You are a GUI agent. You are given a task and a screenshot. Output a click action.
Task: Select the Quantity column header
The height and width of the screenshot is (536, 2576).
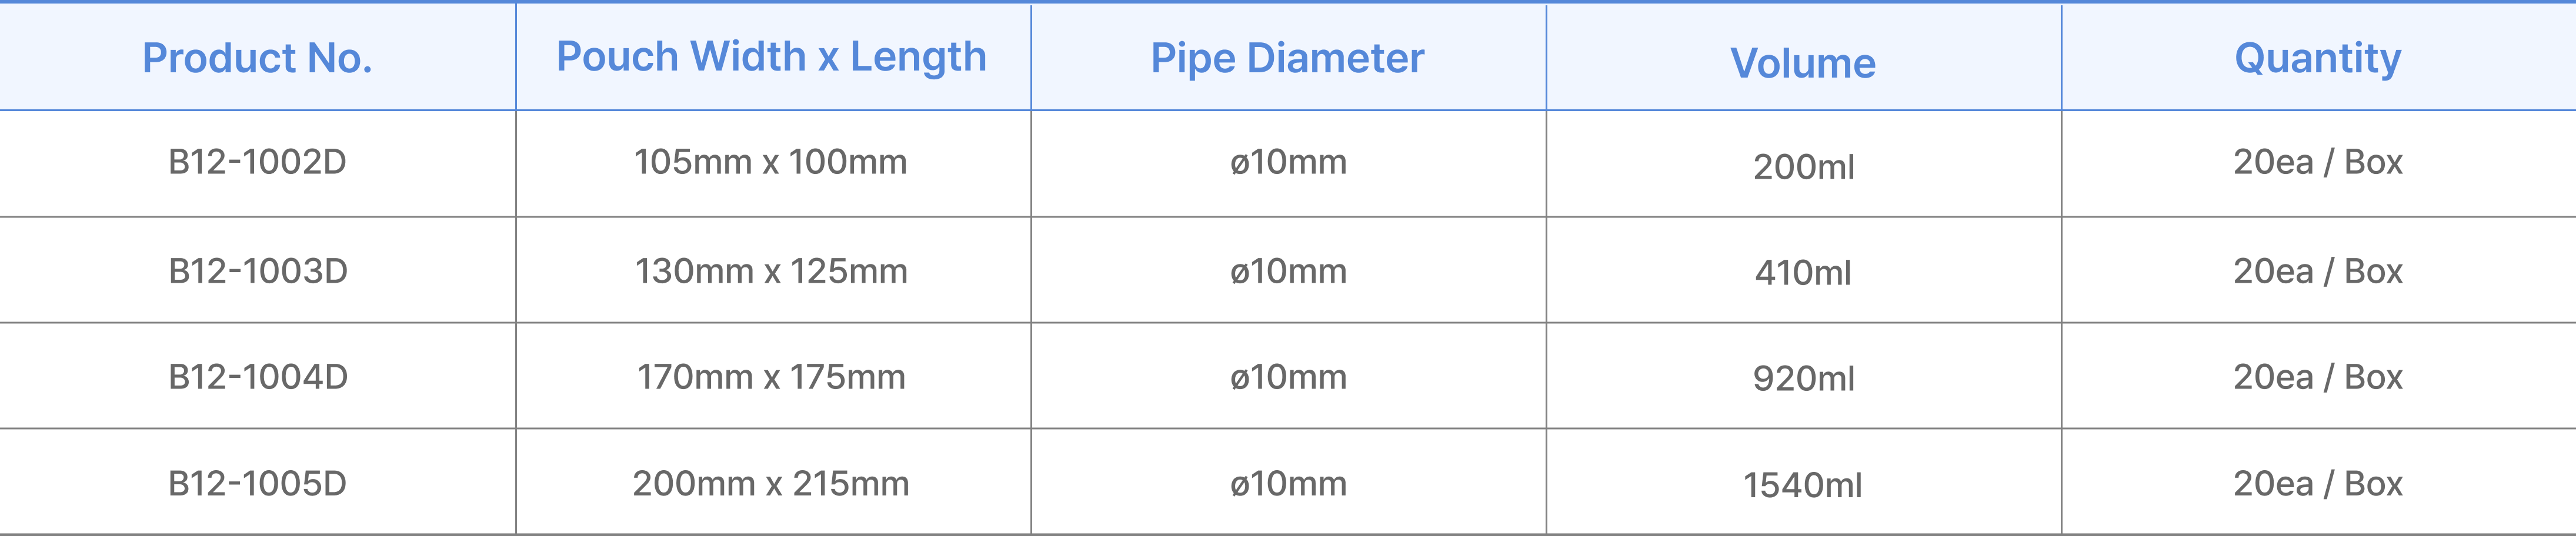[x=2317, y=58]
